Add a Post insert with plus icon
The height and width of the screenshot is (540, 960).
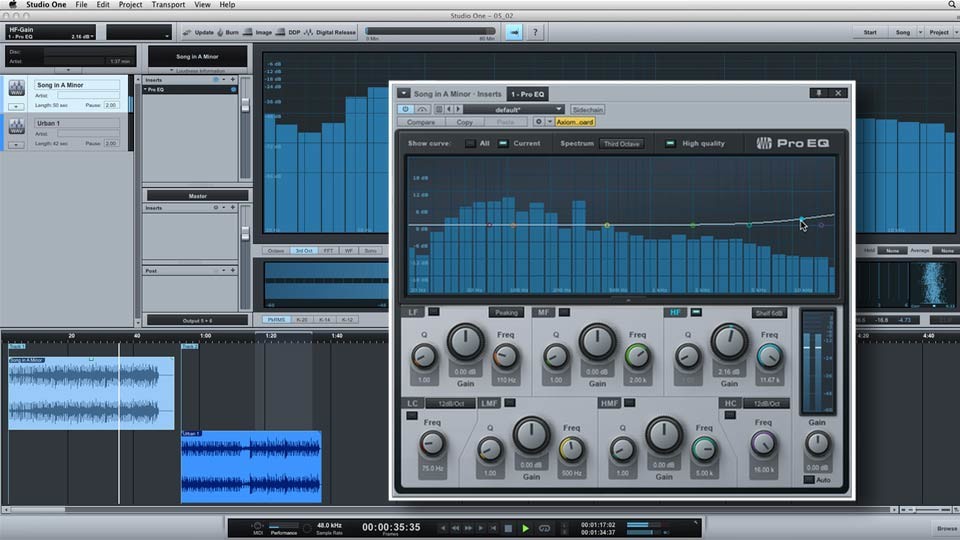click(x=233, y=270)
